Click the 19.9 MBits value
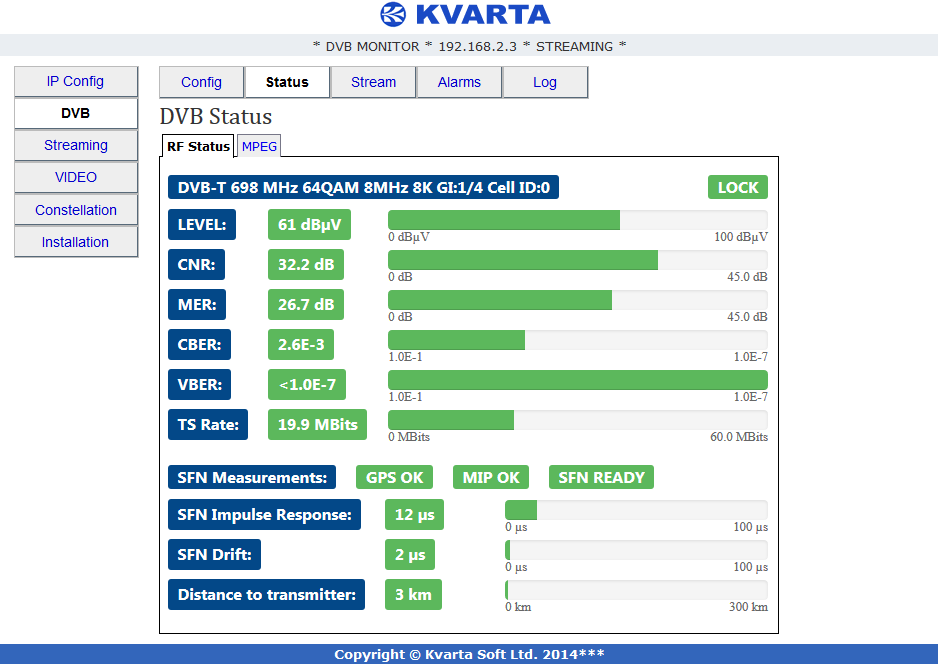The image size is (938, 664). 317,425
